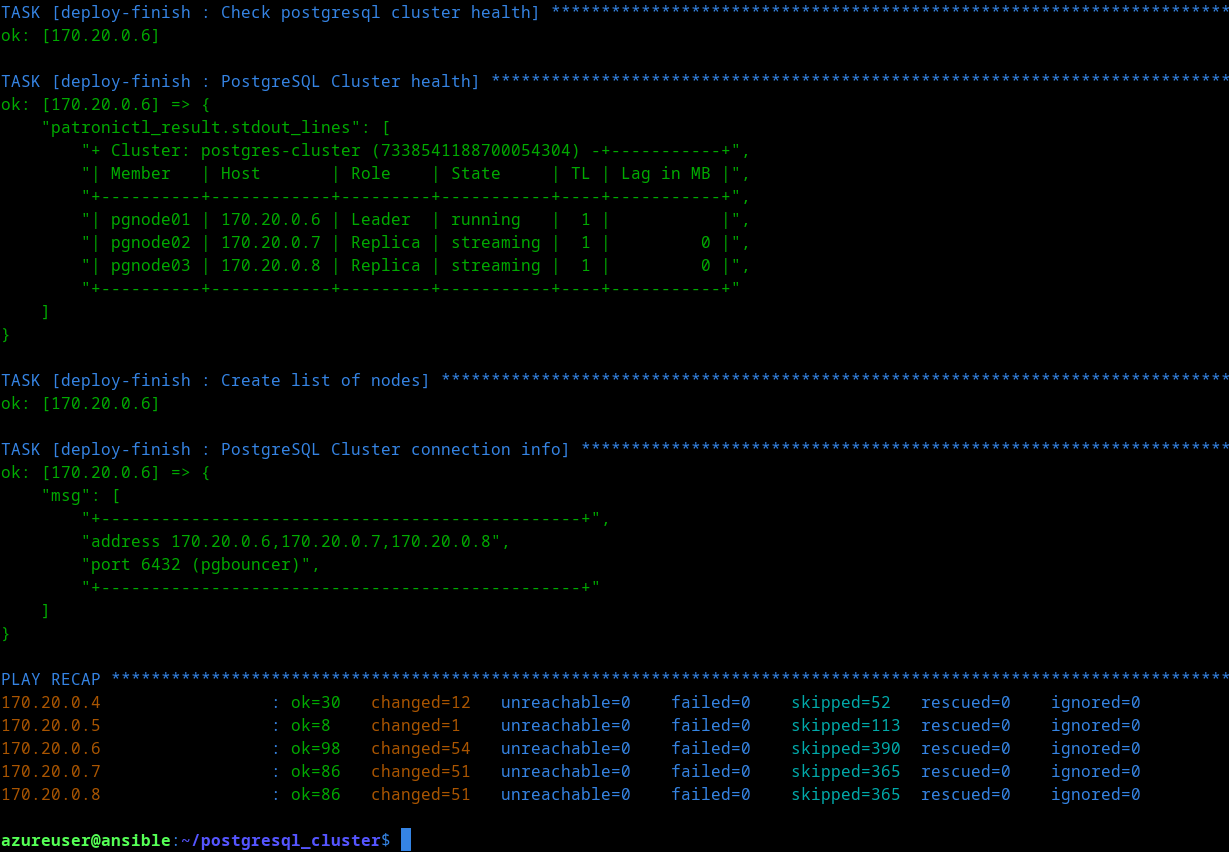The width and height of the screenshot is (1229, 852).
Task: Click 'failed=0' in the 170.20.0.4 row
Action: [x=711, y=702]
